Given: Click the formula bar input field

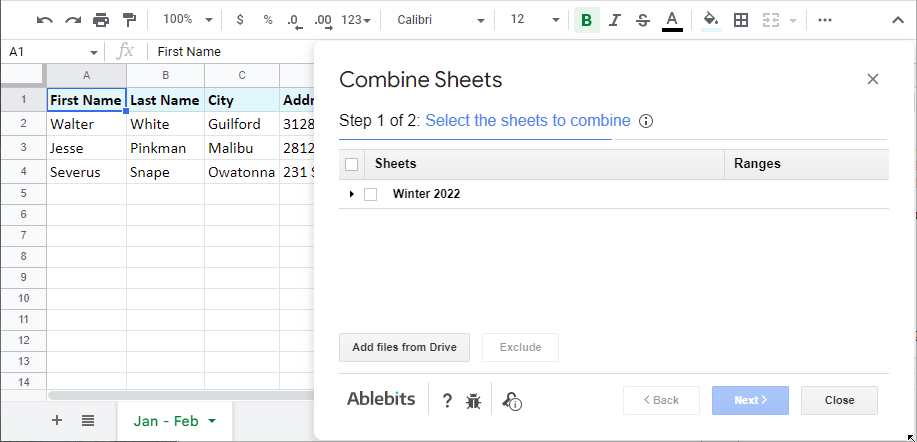Looking at the screenshot, I should [230, 51].
